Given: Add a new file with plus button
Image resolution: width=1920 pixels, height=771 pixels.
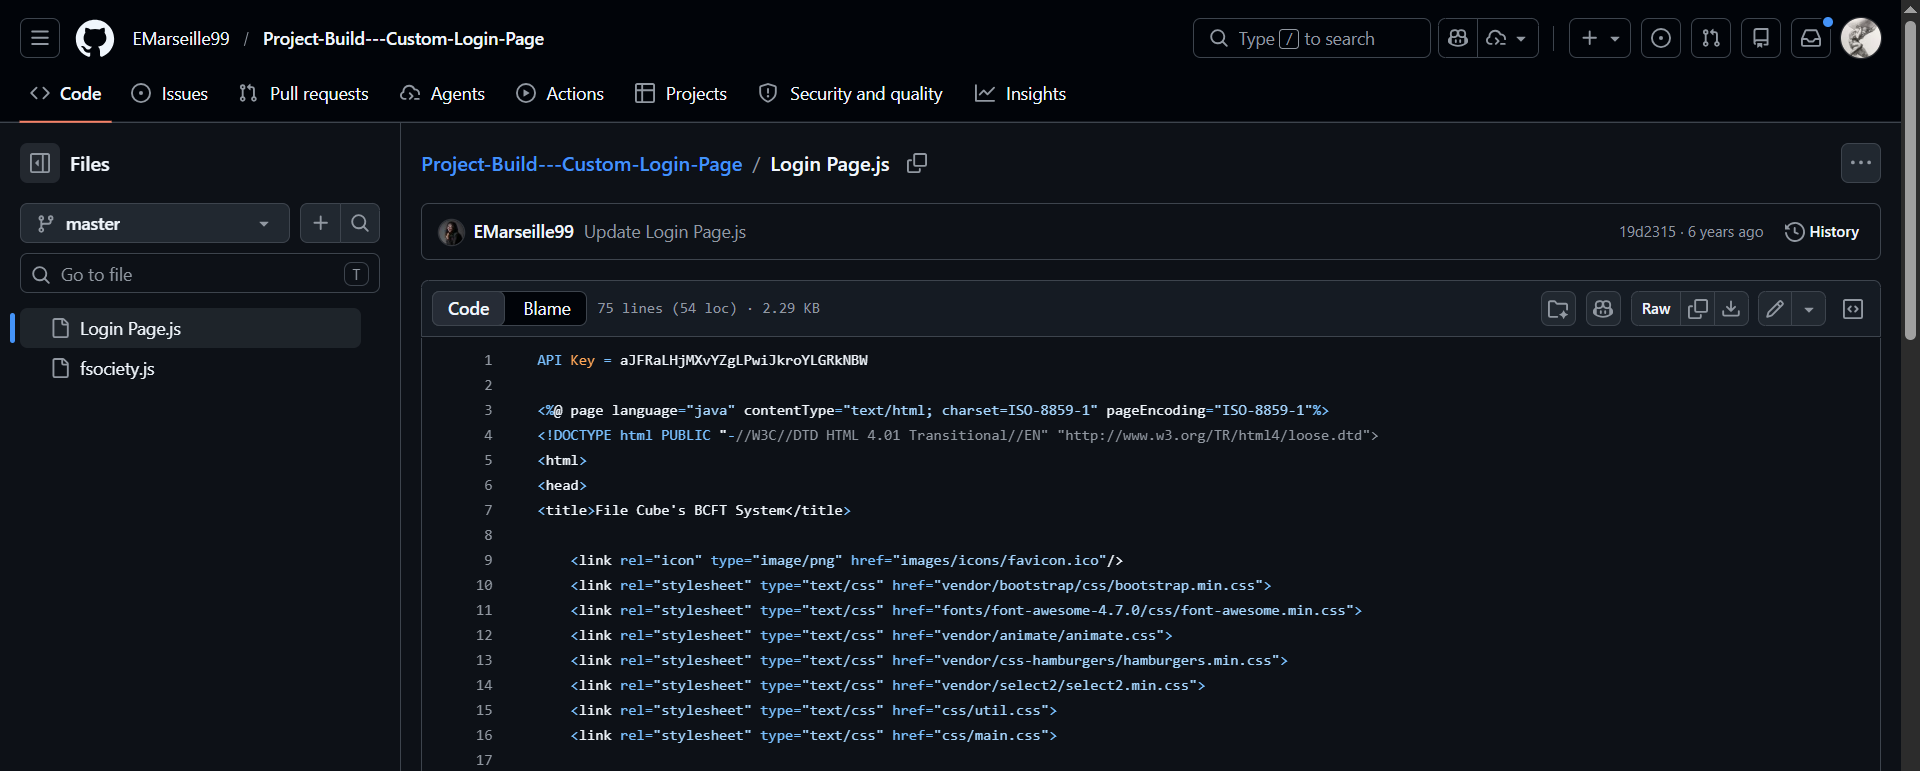Looking at the screenshot, I should (x=320, y=223).
